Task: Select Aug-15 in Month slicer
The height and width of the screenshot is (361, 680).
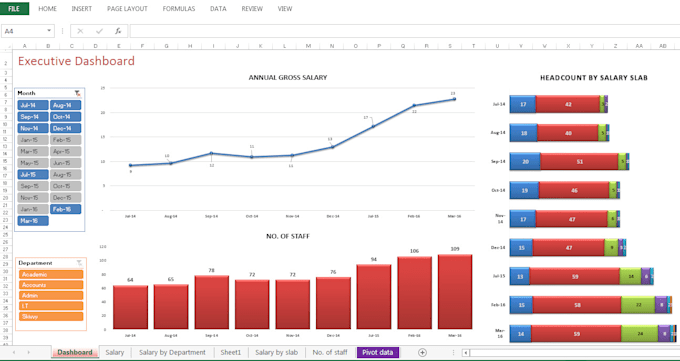Action: 65,174
